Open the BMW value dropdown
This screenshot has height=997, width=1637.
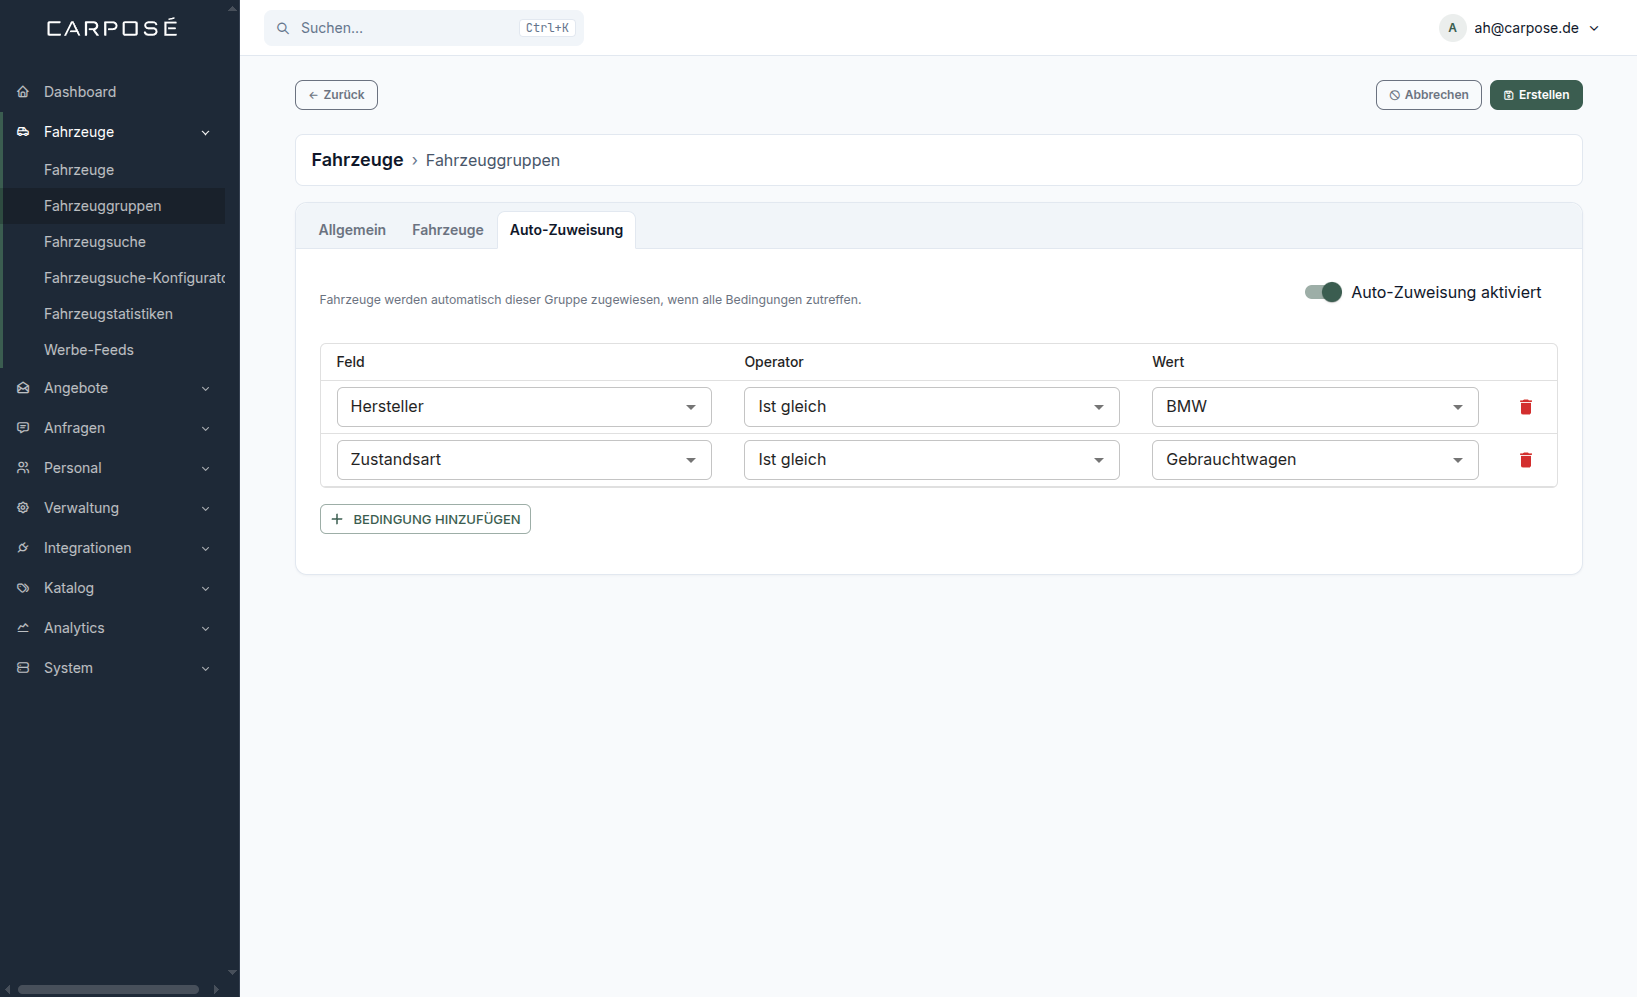click(1315, 407)
